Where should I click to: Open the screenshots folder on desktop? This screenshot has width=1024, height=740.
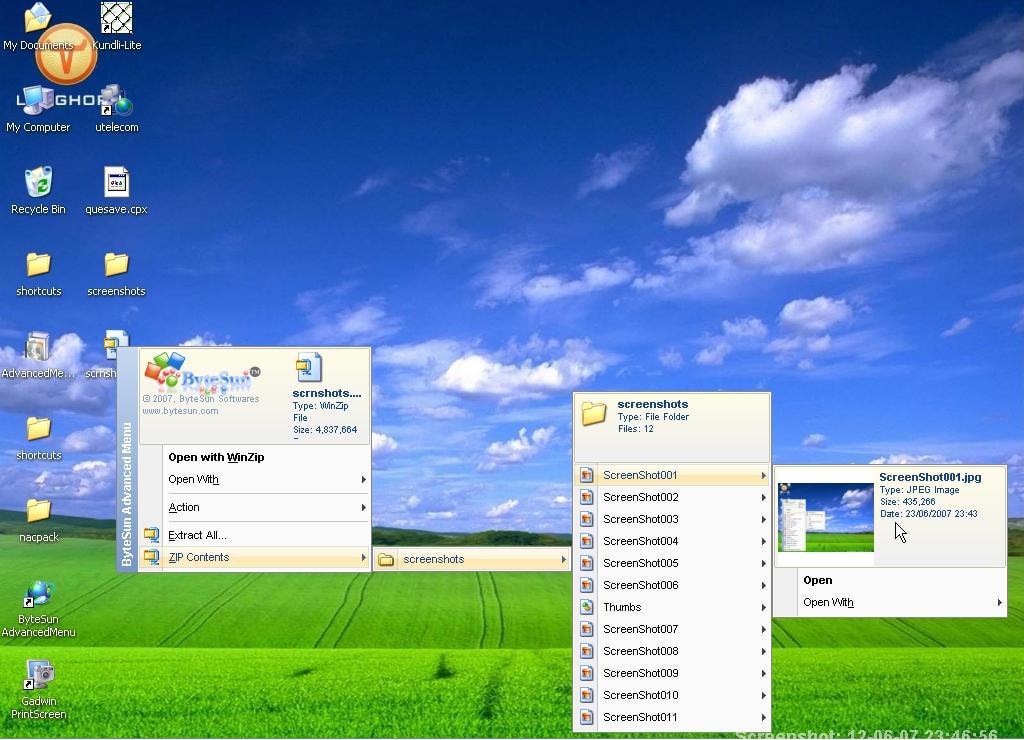click(116, 266)
